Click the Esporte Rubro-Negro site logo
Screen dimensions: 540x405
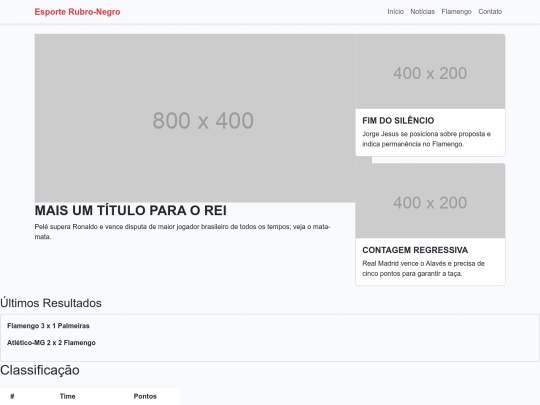tap(77, 12)
